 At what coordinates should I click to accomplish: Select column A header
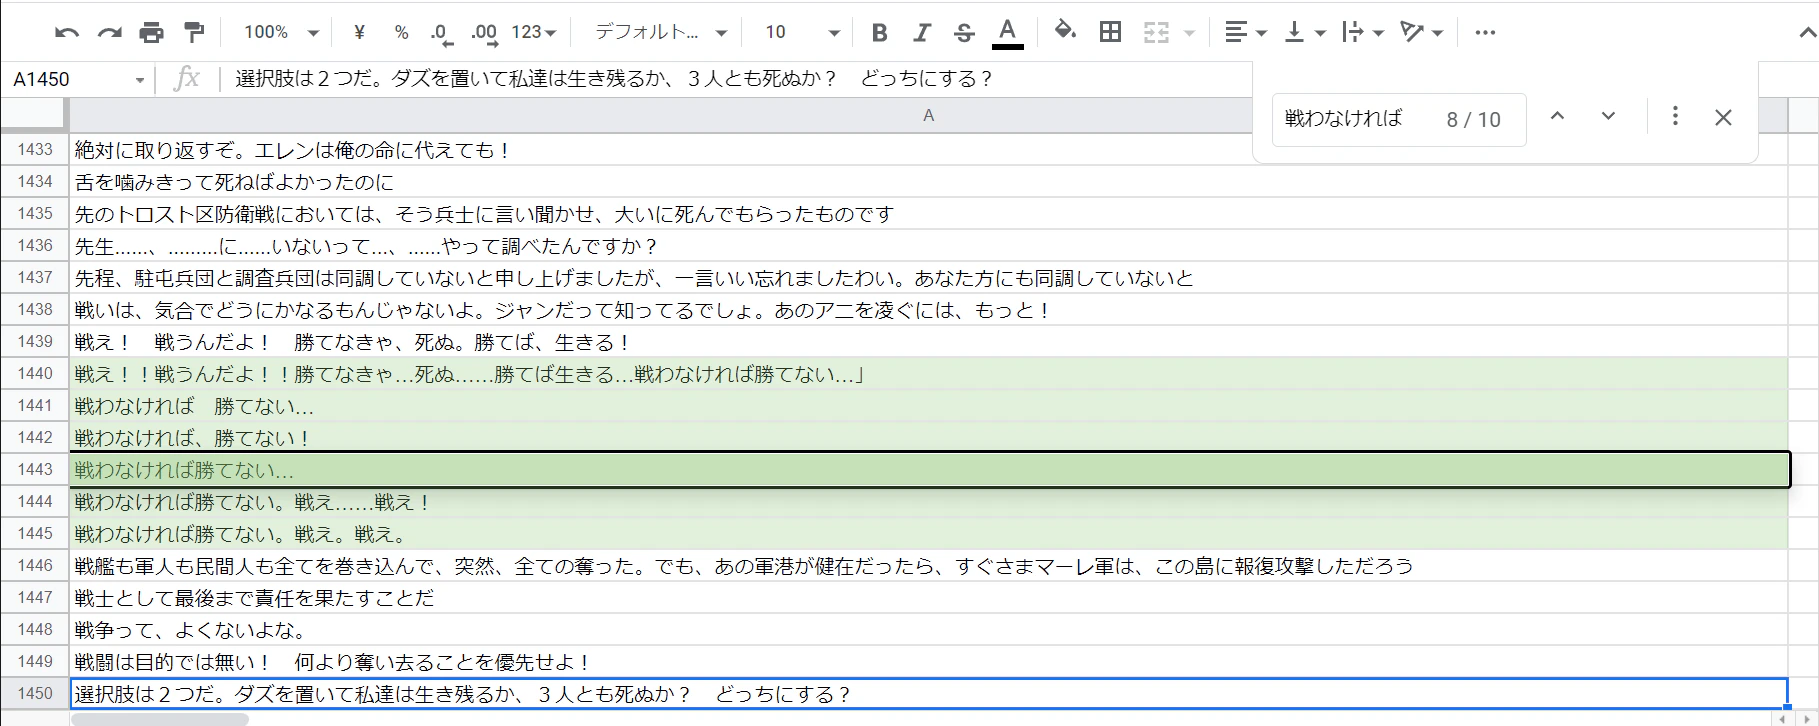(x=928, y=116)
